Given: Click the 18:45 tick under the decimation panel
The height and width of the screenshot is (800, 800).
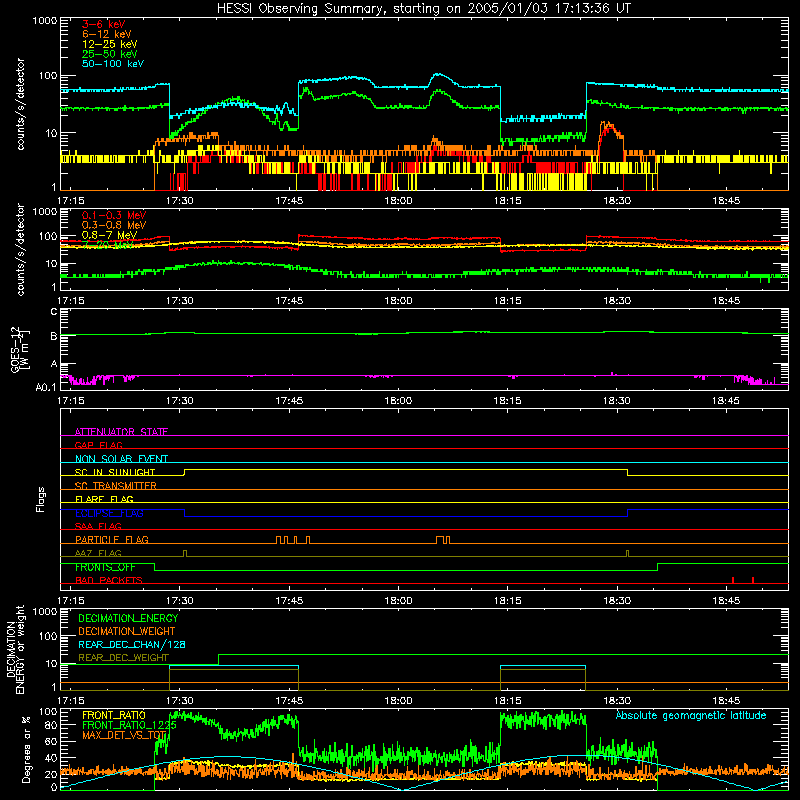Looking at the screenshot, I should (x=726, y=701).
